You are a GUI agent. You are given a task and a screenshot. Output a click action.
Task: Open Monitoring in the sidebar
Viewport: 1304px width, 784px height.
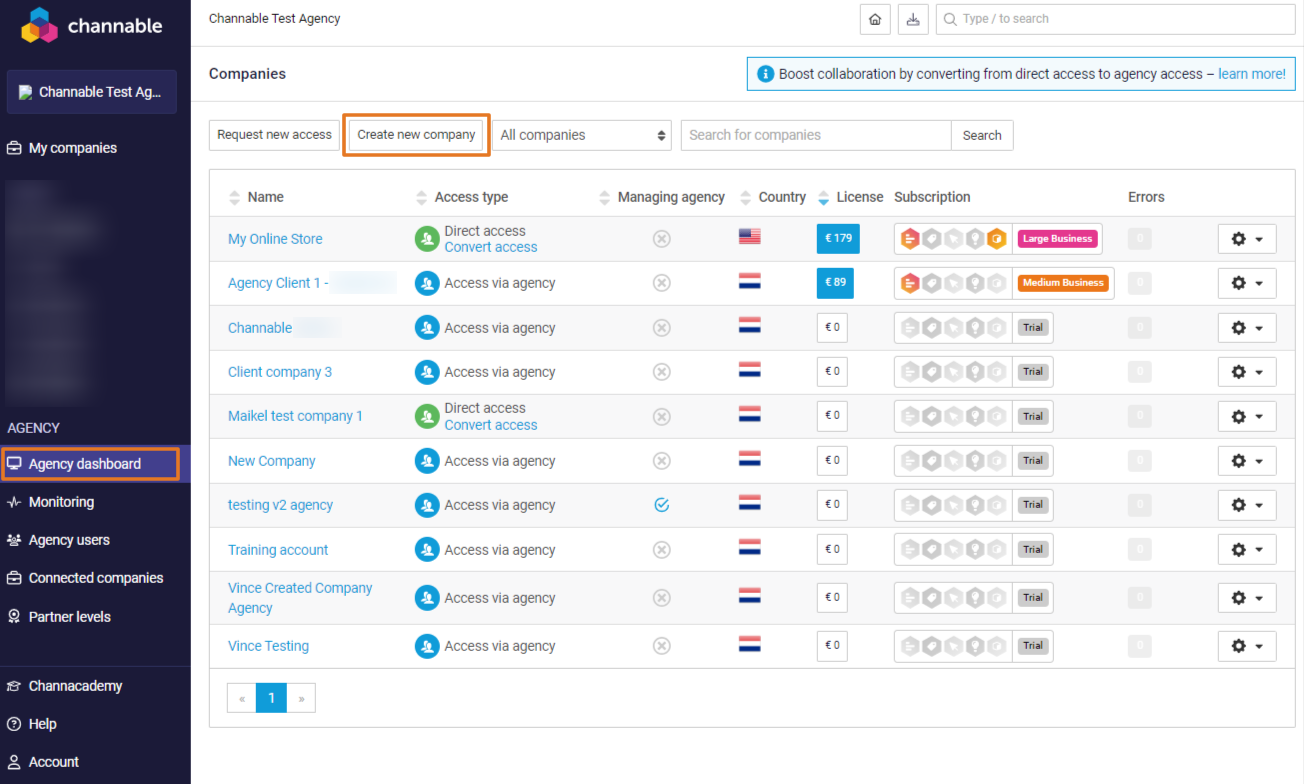coord(61,502)
